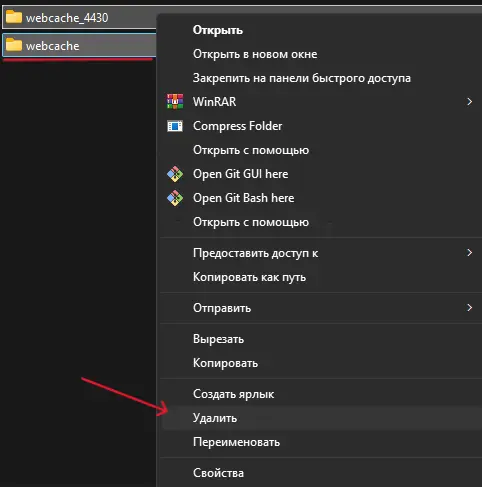
Task: Click the Git Bash icon
Action: coord(175,198)
